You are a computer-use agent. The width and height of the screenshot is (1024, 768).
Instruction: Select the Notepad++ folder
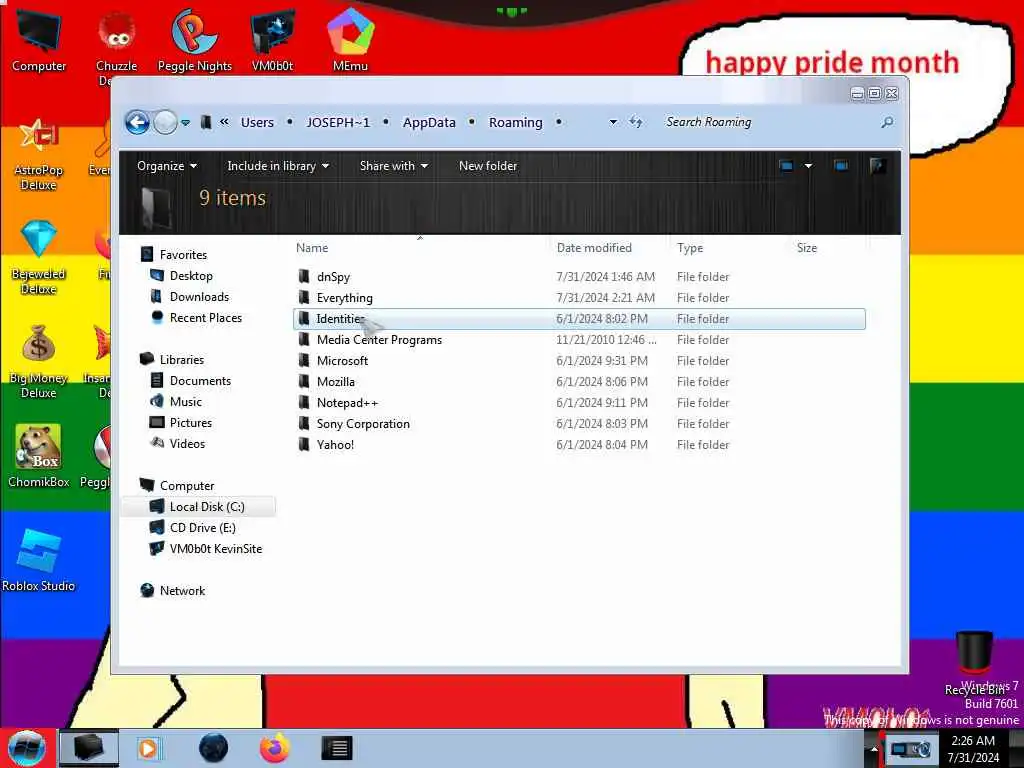579,403
